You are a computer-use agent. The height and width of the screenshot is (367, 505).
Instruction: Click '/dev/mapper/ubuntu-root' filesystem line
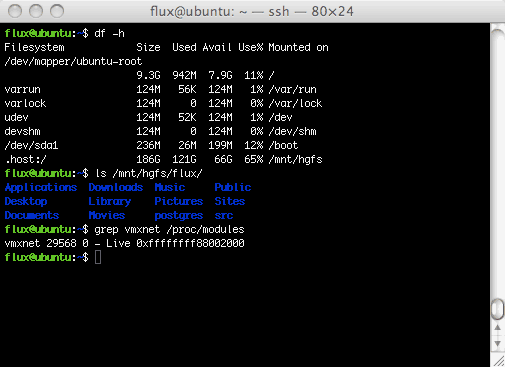click(73, 62)
